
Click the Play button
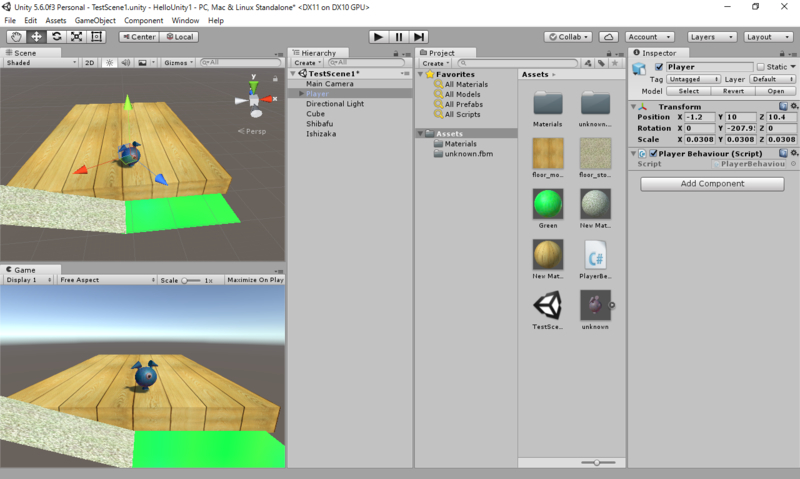(x=378, y=37)
